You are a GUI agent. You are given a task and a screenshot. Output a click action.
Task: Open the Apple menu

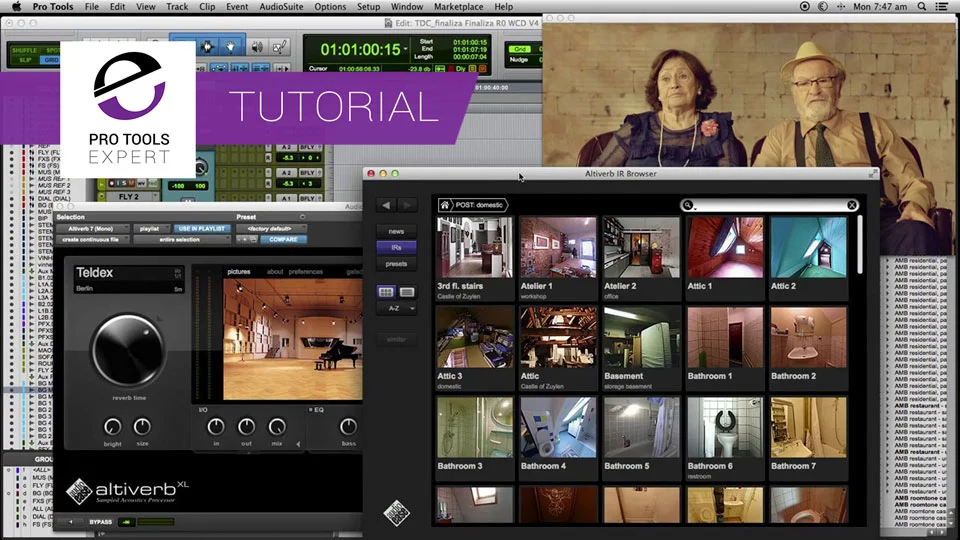tap(17, 7)
